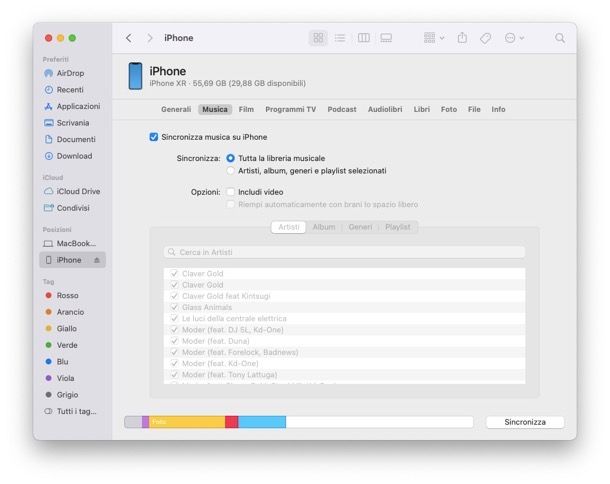Open the Info tab
This screenshot has height=484, width=610.
coord(498,109)
